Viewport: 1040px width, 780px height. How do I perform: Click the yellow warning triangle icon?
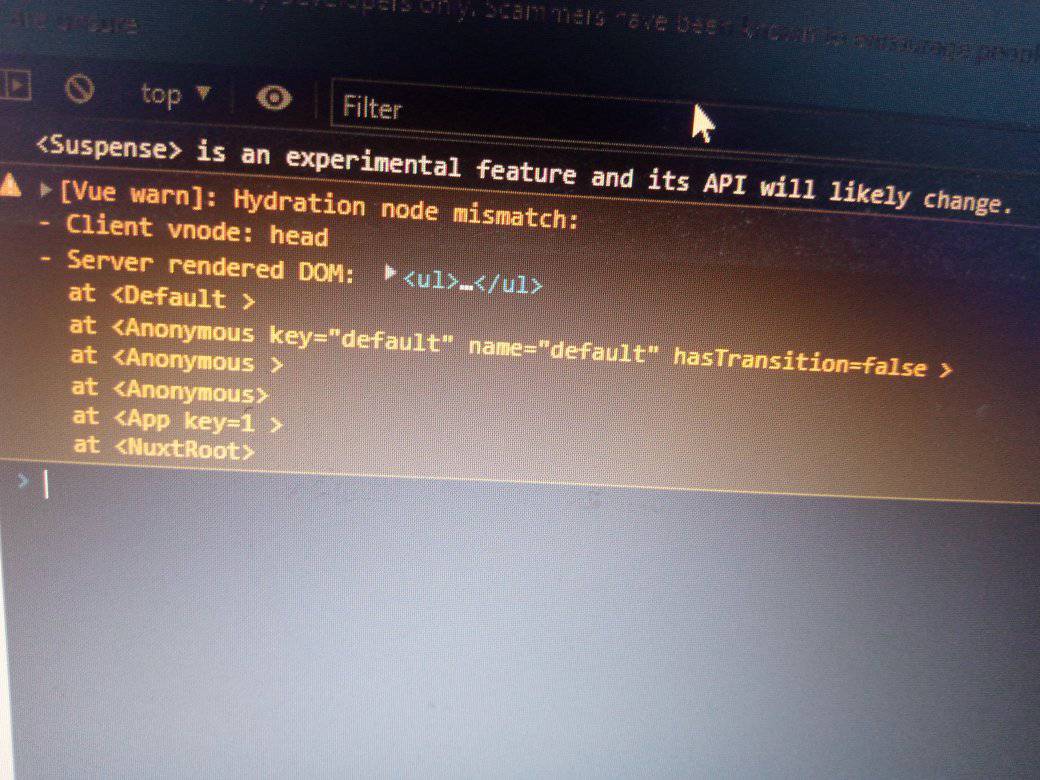click(x=10, y=185)
